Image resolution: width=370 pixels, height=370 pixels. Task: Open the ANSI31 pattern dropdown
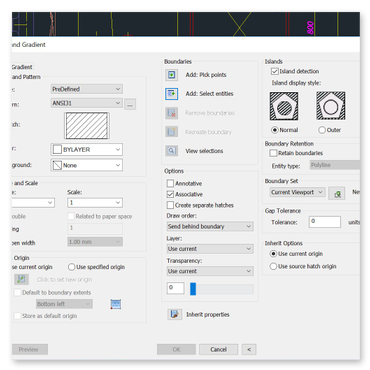pos(86,103)
